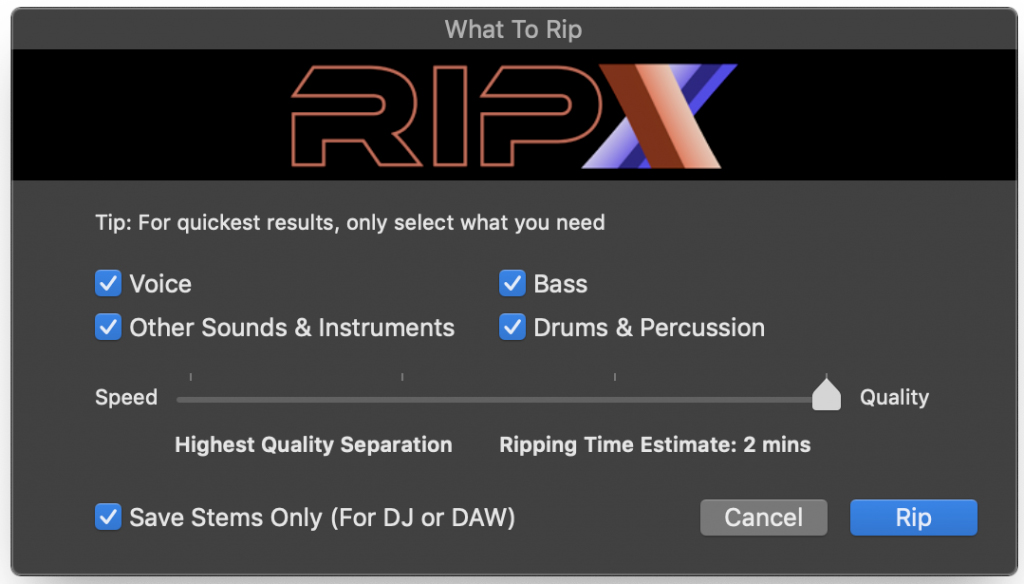Image resolution: width=1024 pixels, height=584 pixels.
Task: Click the quickest results tip text
Action: [350, 223]
